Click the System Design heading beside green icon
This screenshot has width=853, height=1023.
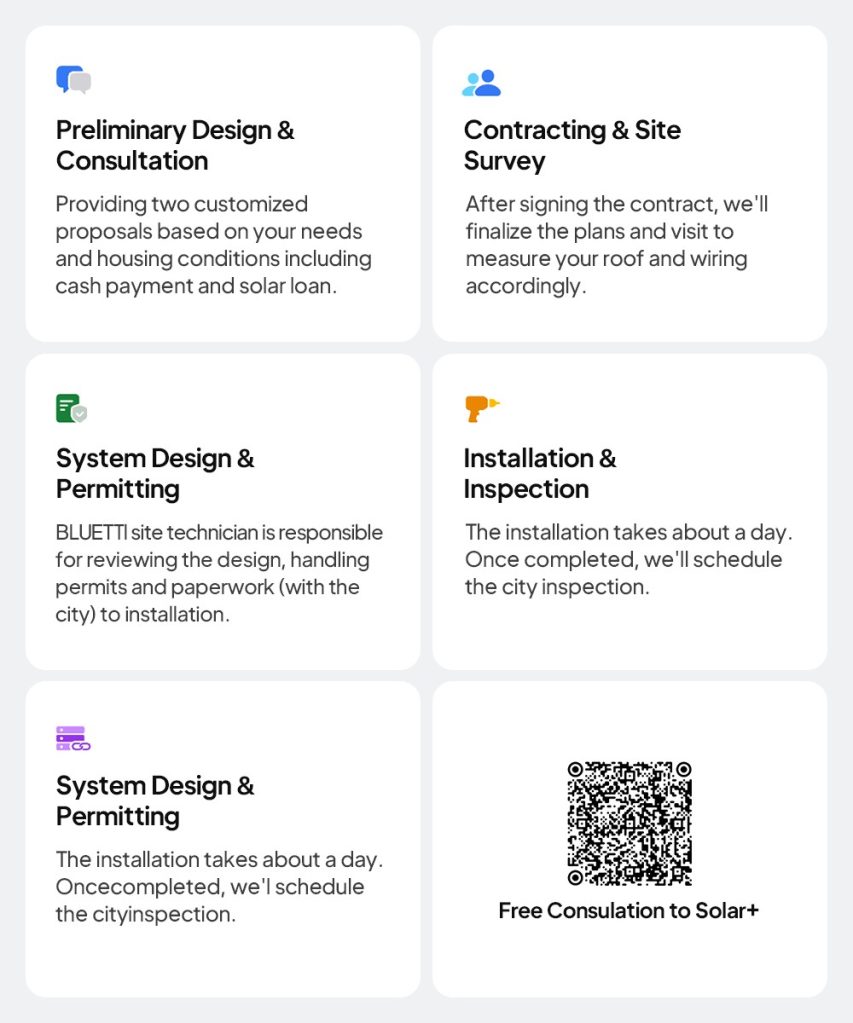tap(155, 474)
